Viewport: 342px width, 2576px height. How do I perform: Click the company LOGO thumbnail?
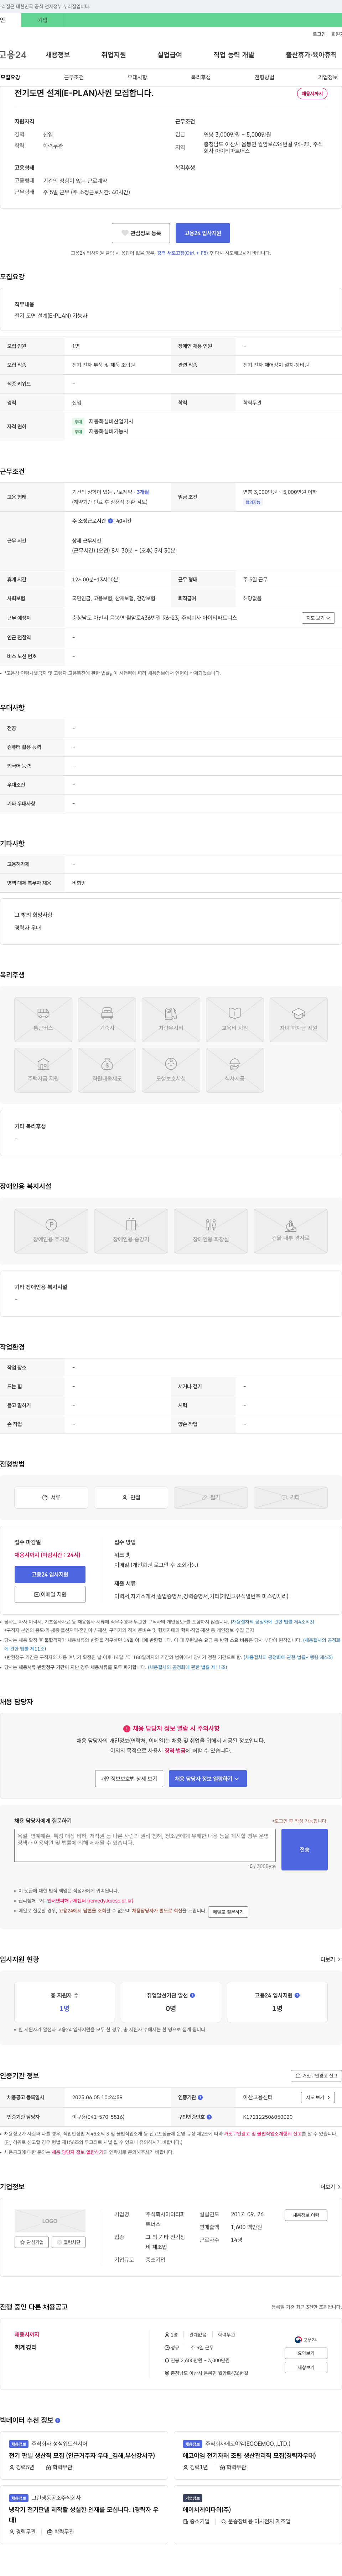[x=50, y=2221]
